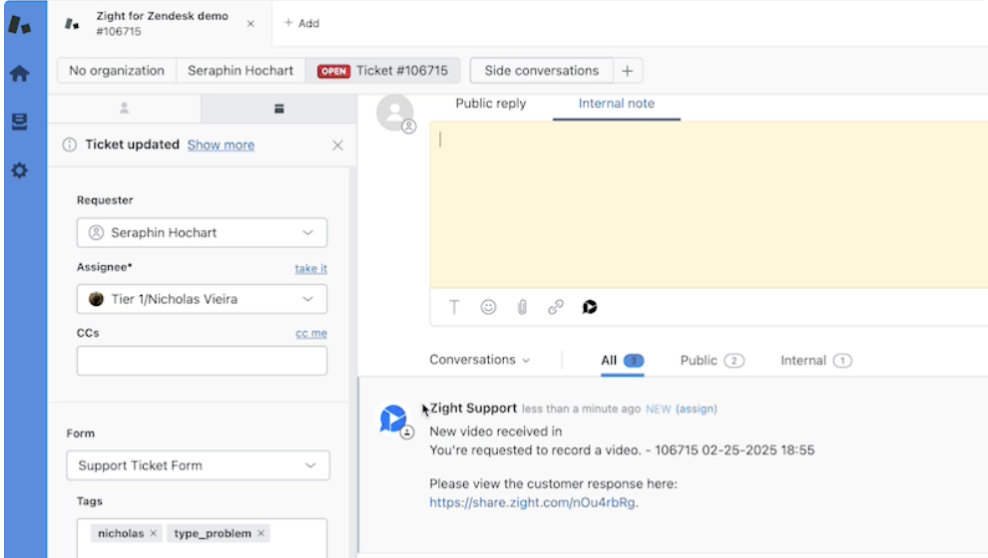Switch to the ticket fields panel icon
The height and width of the screenshot is (558, 988).
(x=279, y=108)
